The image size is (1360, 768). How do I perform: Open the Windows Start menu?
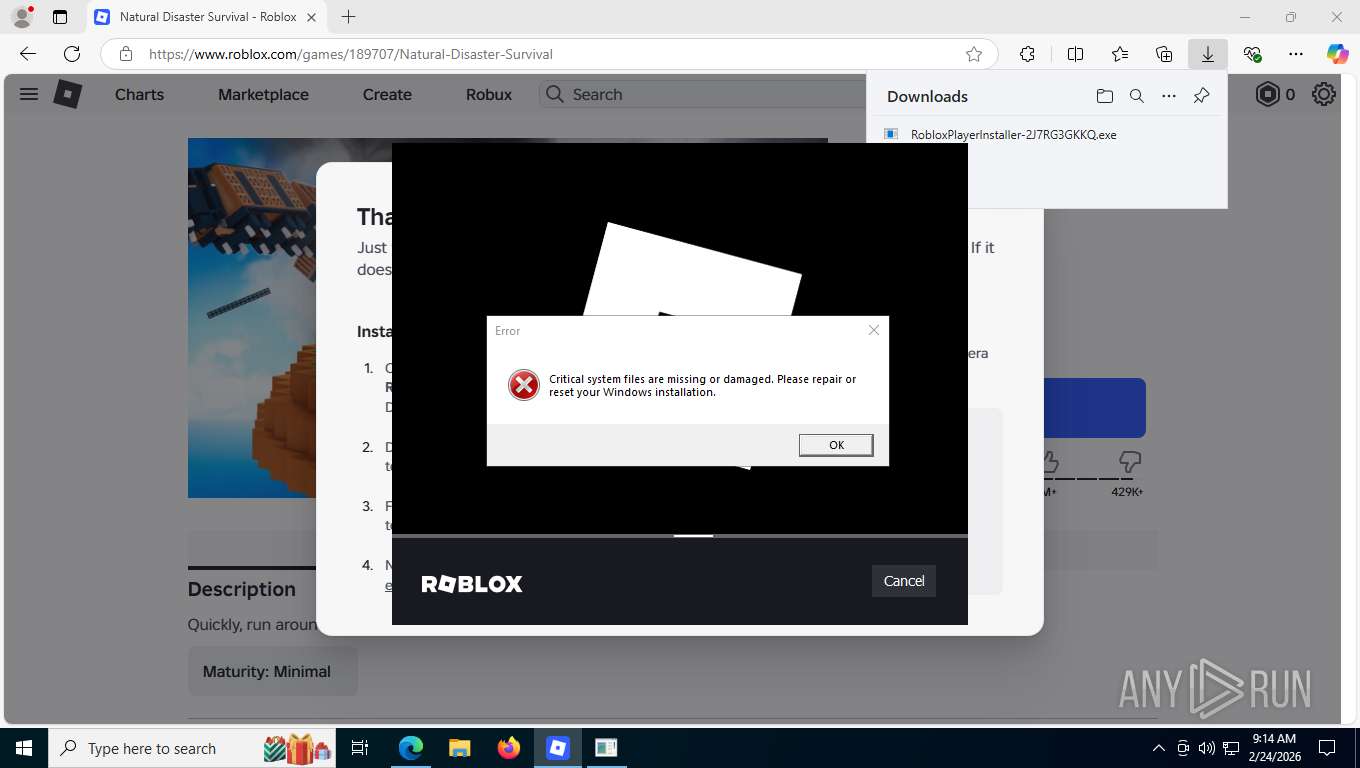tap(23, 748)
